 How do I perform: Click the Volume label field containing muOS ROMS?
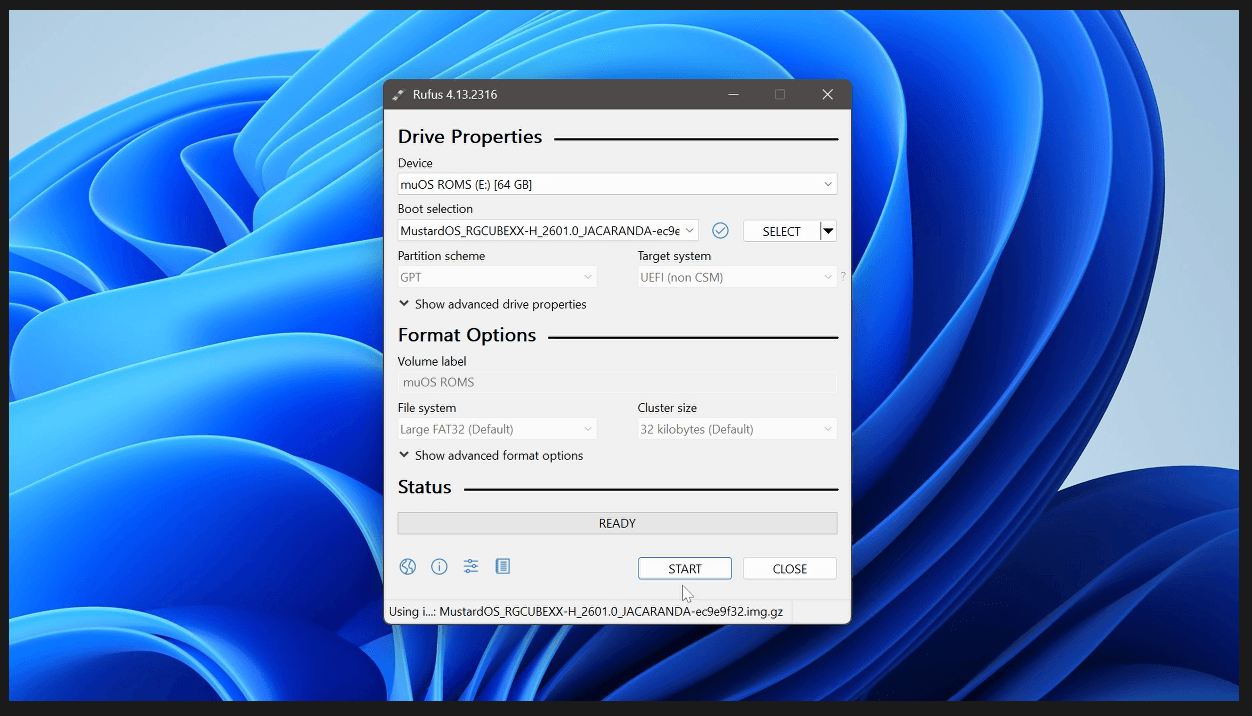(x=617, y=382)
